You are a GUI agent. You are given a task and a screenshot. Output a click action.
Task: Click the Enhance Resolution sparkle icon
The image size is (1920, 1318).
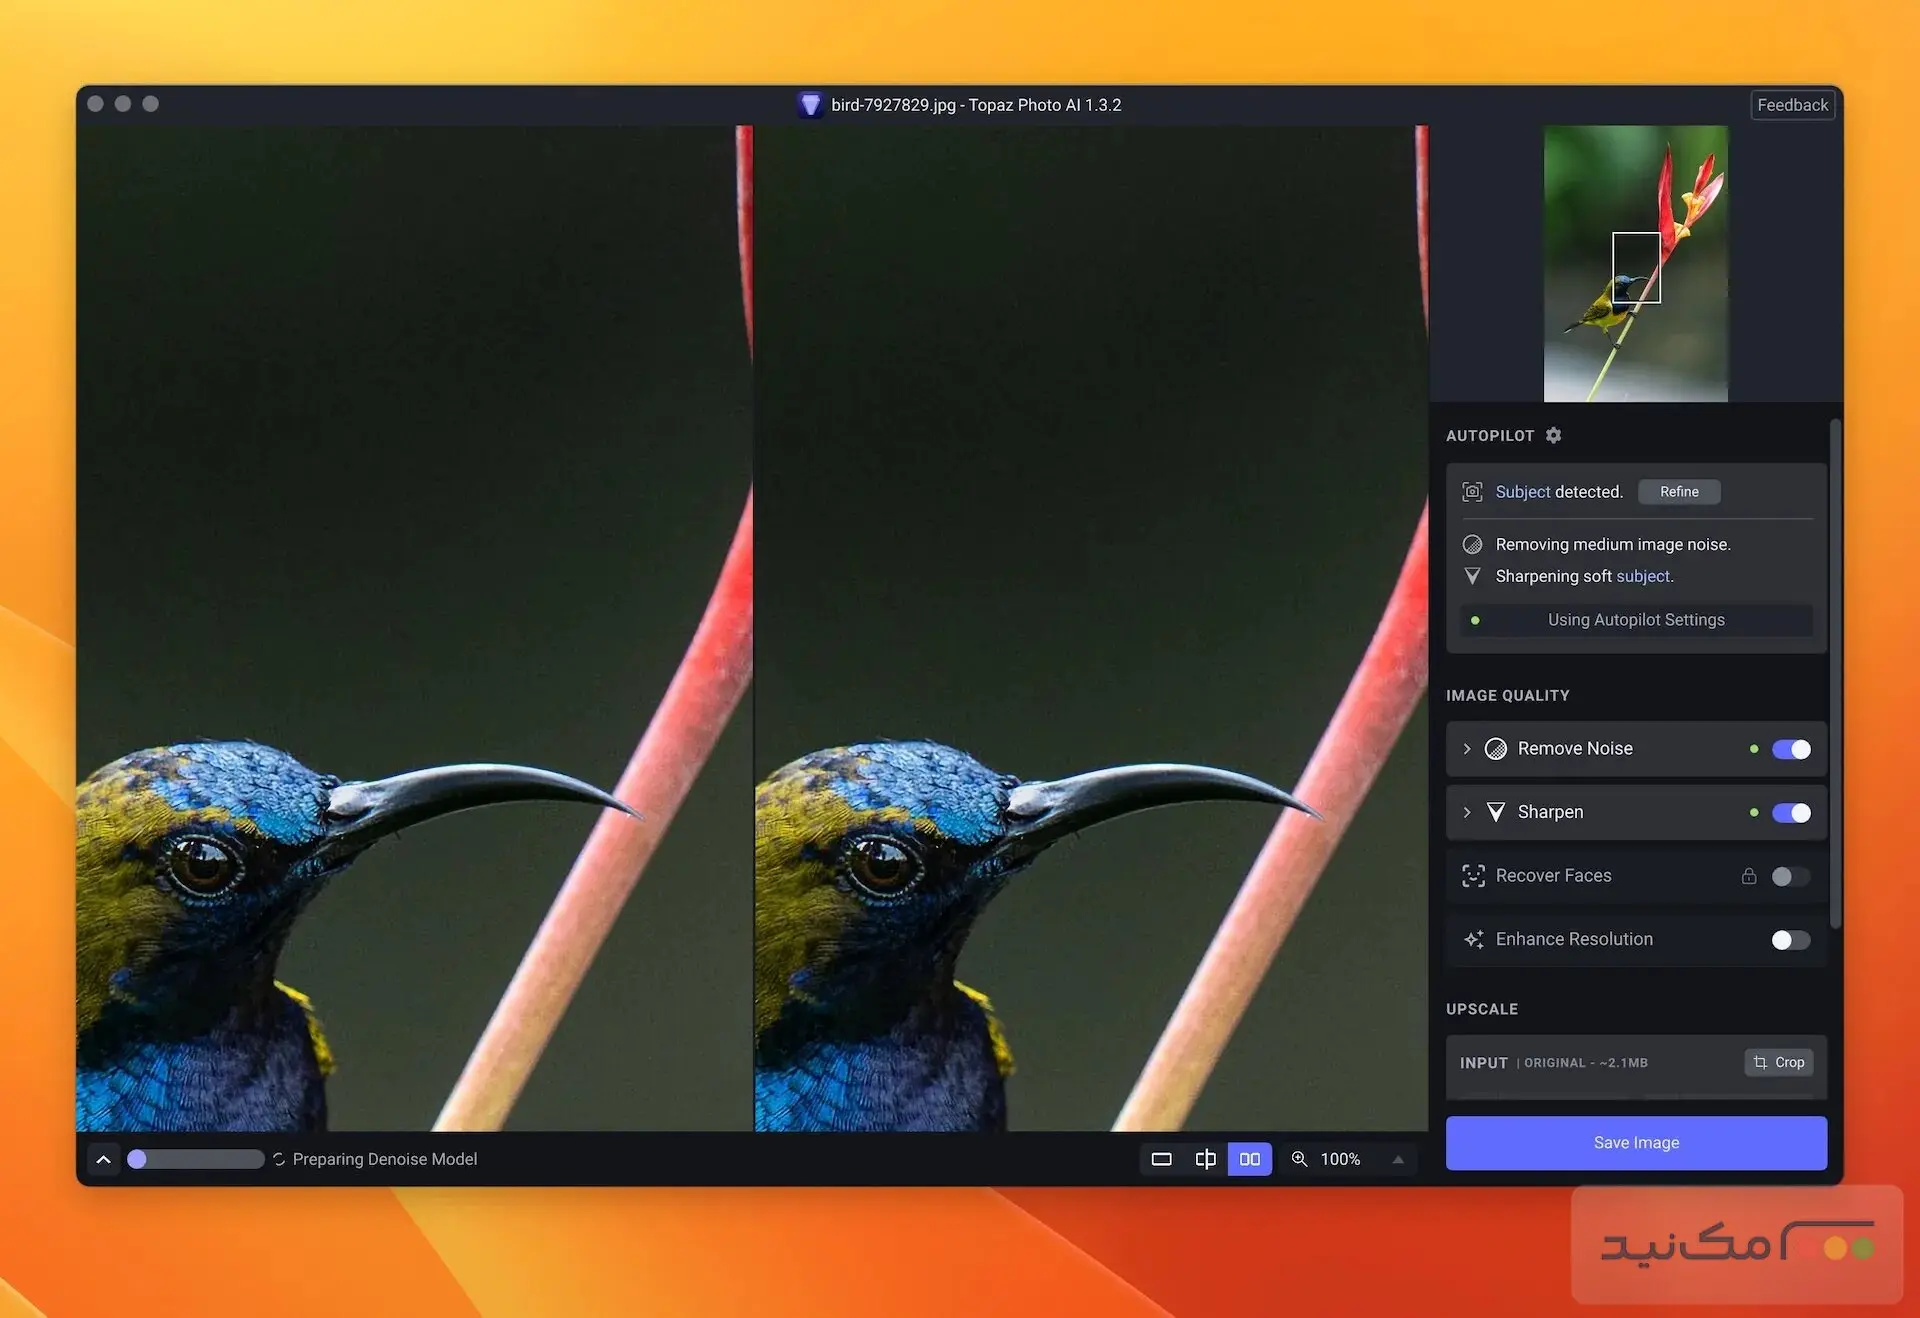(x=1472, y=939)
